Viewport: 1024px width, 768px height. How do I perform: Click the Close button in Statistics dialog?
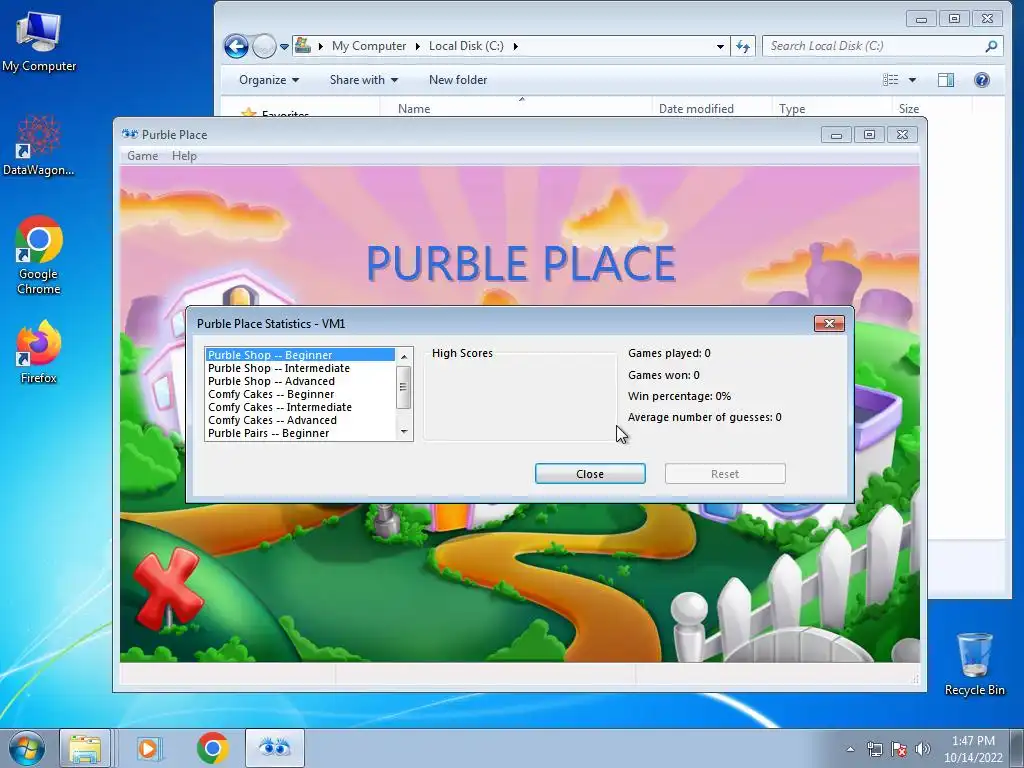tap(590, 473)
